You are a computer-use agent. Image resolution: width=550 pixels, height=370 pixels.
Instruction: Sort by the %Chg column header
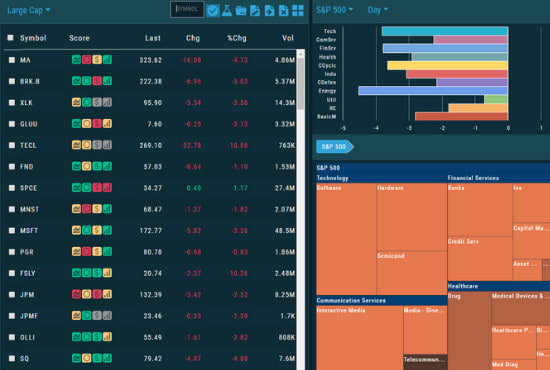237,38
